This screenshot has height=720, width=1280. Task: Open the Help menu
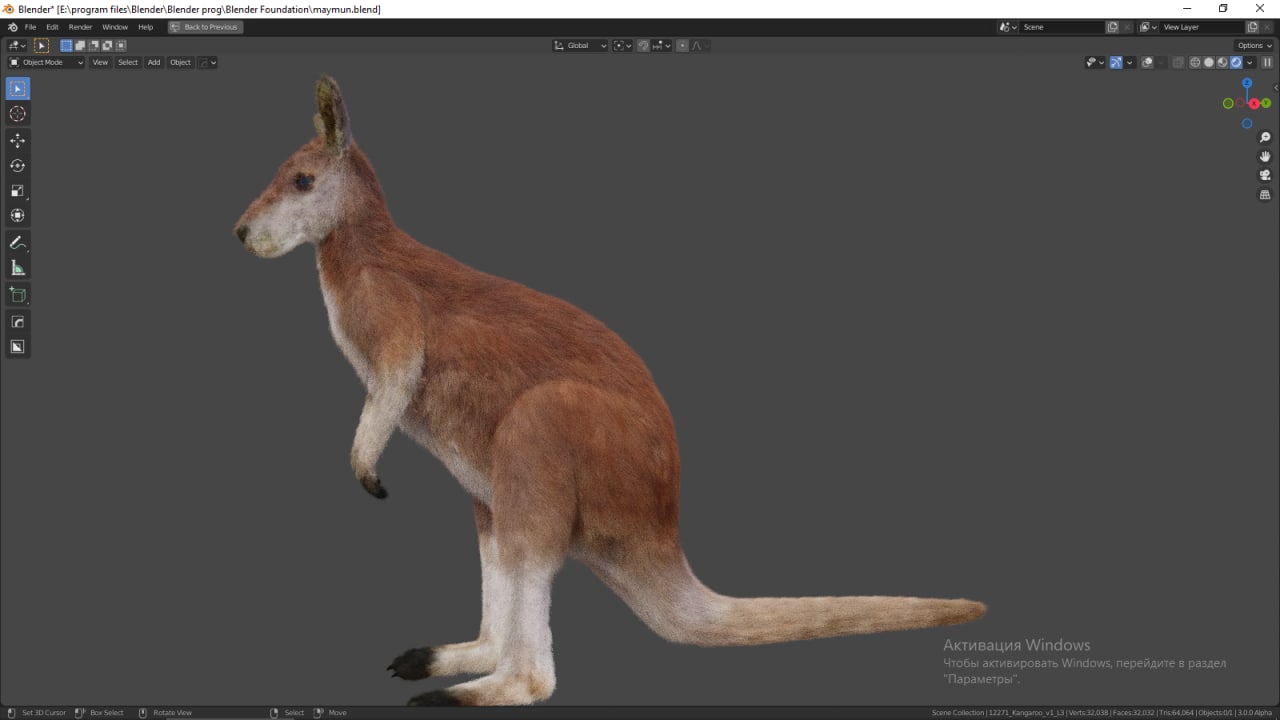tap(146, 27)
